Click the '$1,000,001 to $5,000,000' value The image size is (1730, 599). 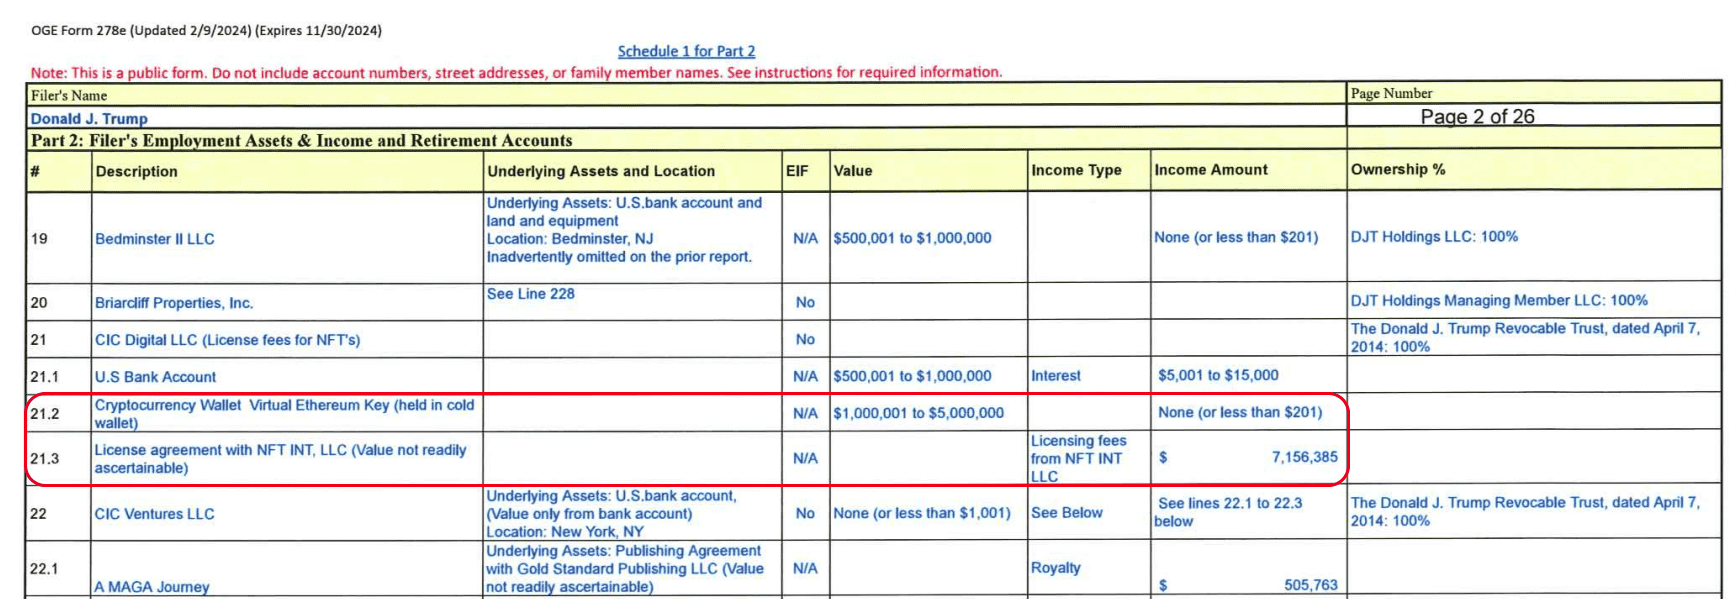(x=919, y=413)
